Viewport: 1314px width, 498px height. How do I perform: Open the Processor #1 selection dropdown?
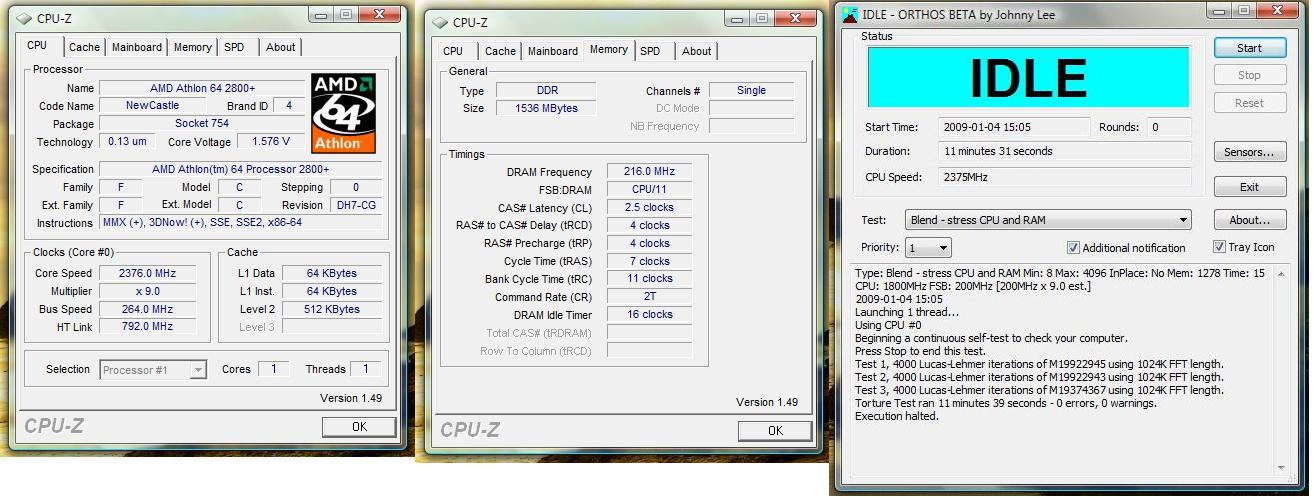point(153,370)
